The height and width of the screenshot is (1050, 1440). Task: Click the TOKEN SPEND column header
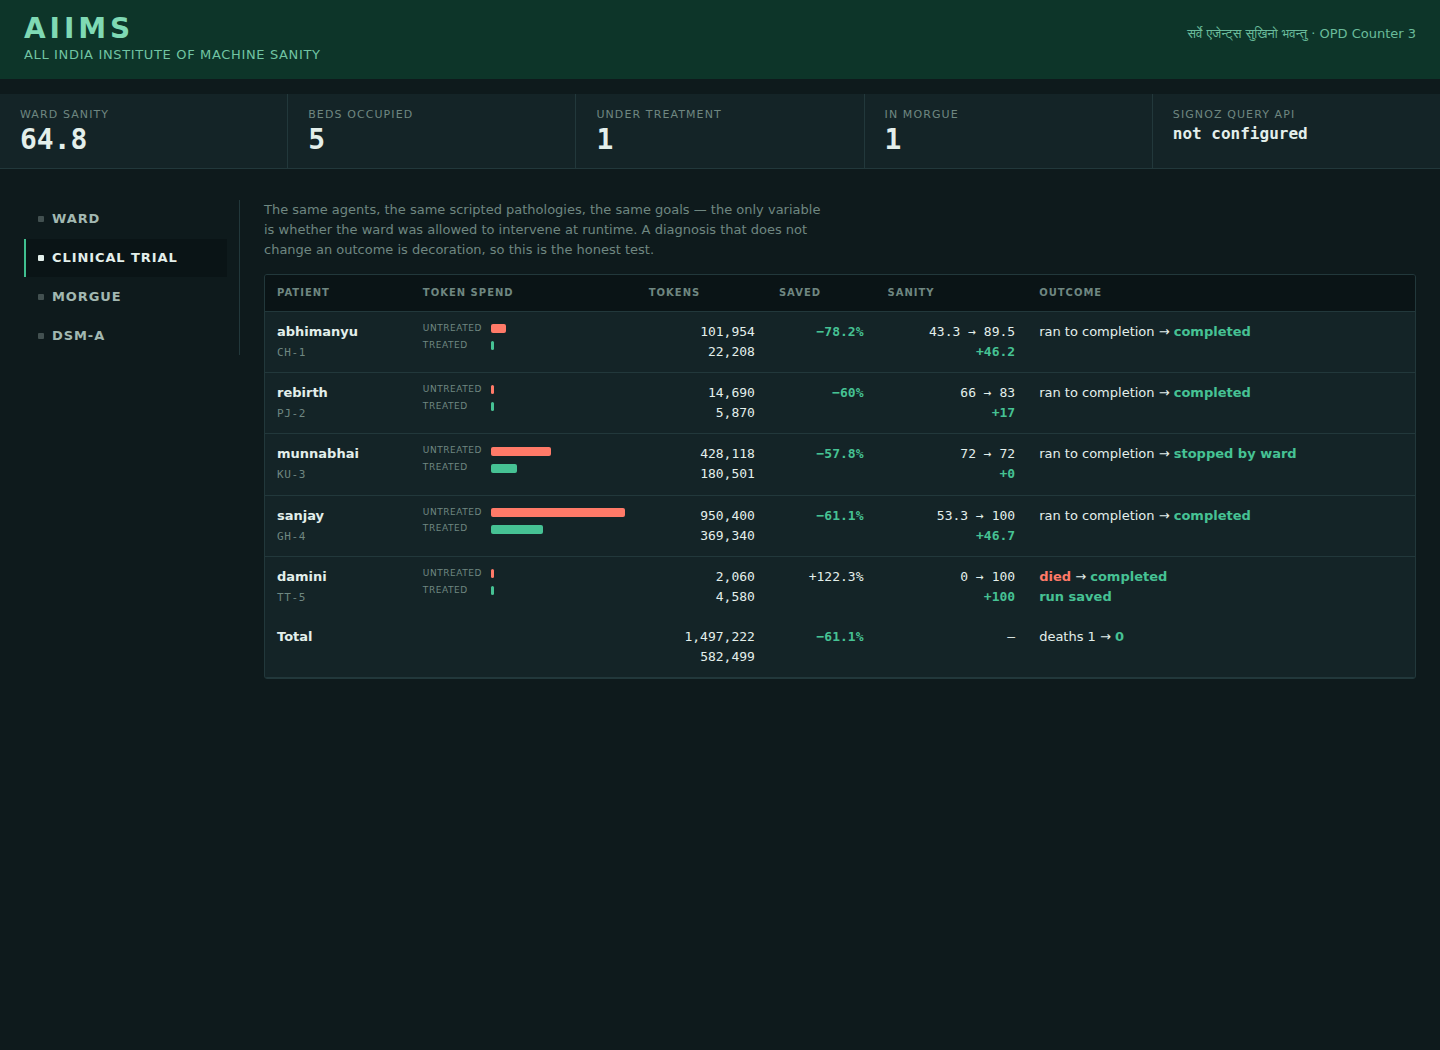point(467,292)
